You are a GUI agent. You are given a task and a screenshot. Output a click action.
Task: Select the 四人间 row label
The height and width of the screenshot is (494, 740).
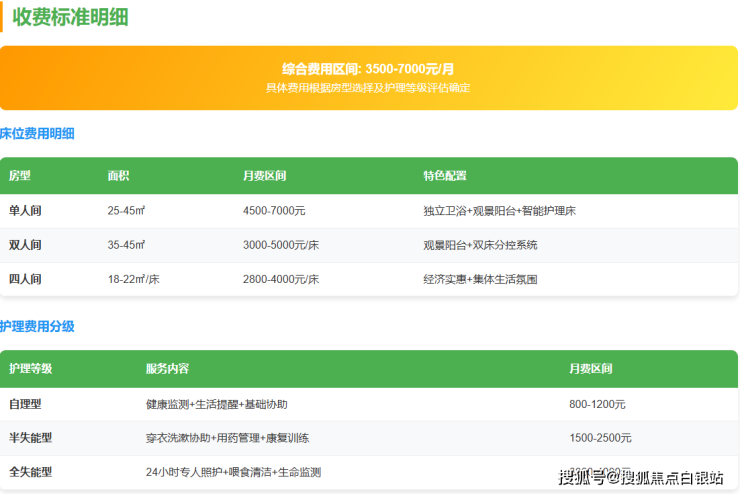pyautogui.click(x=25, y=279)
